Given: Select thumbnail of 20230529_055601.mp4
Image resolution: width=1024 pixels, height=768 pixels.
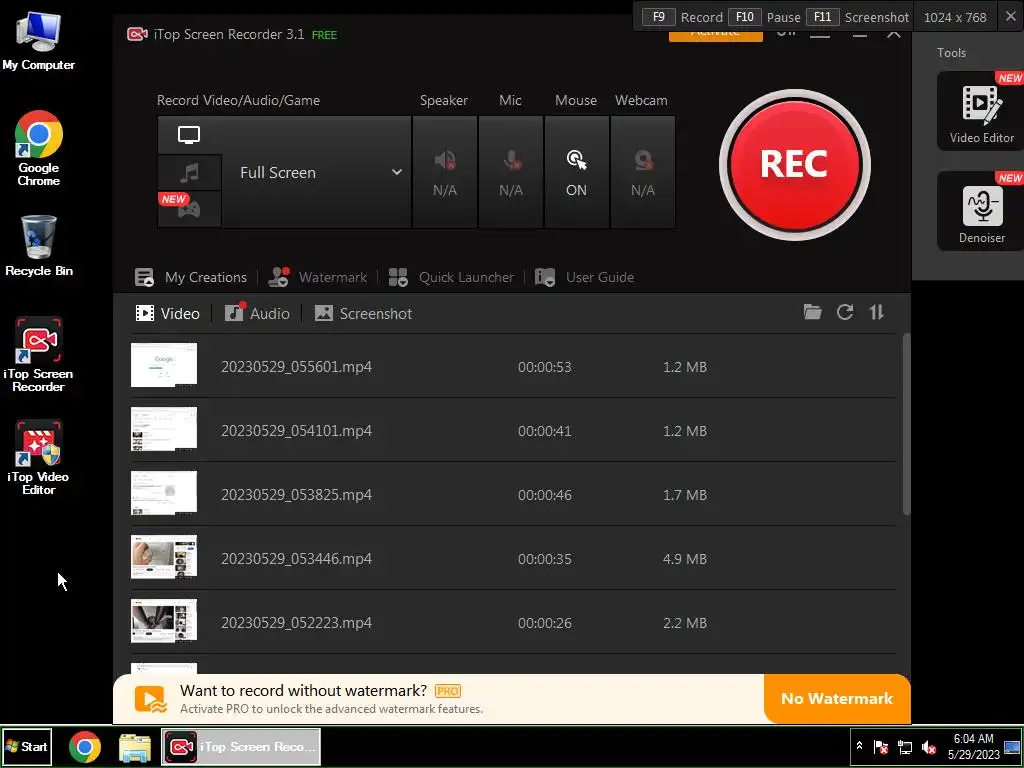Looking at the screenshot, I should (164, 365).
